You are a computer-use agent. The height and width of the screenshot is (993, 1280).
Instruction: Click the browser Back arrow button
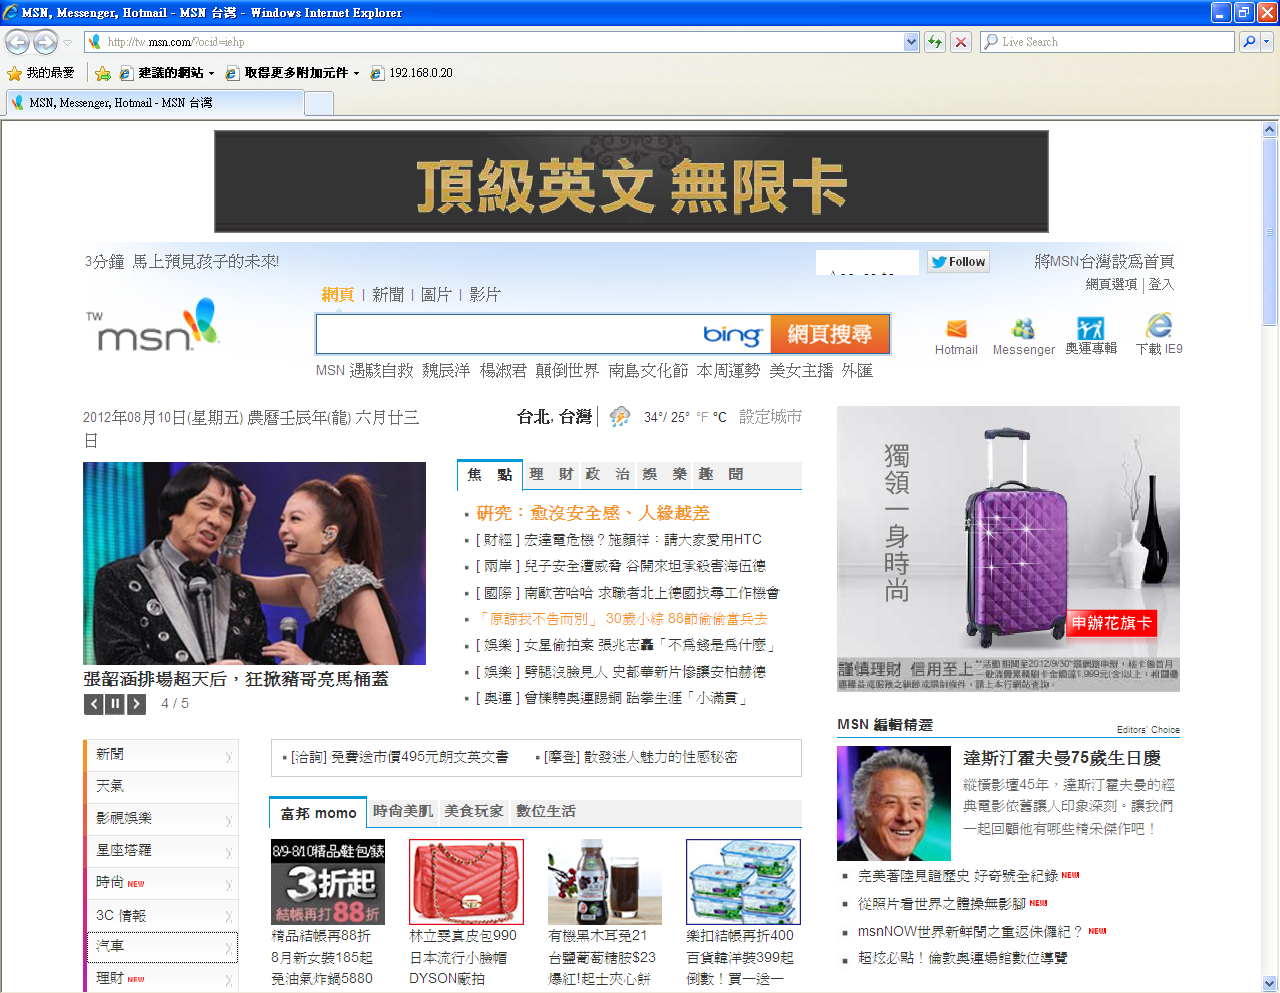pyautogui.click(x=18, y=42)
